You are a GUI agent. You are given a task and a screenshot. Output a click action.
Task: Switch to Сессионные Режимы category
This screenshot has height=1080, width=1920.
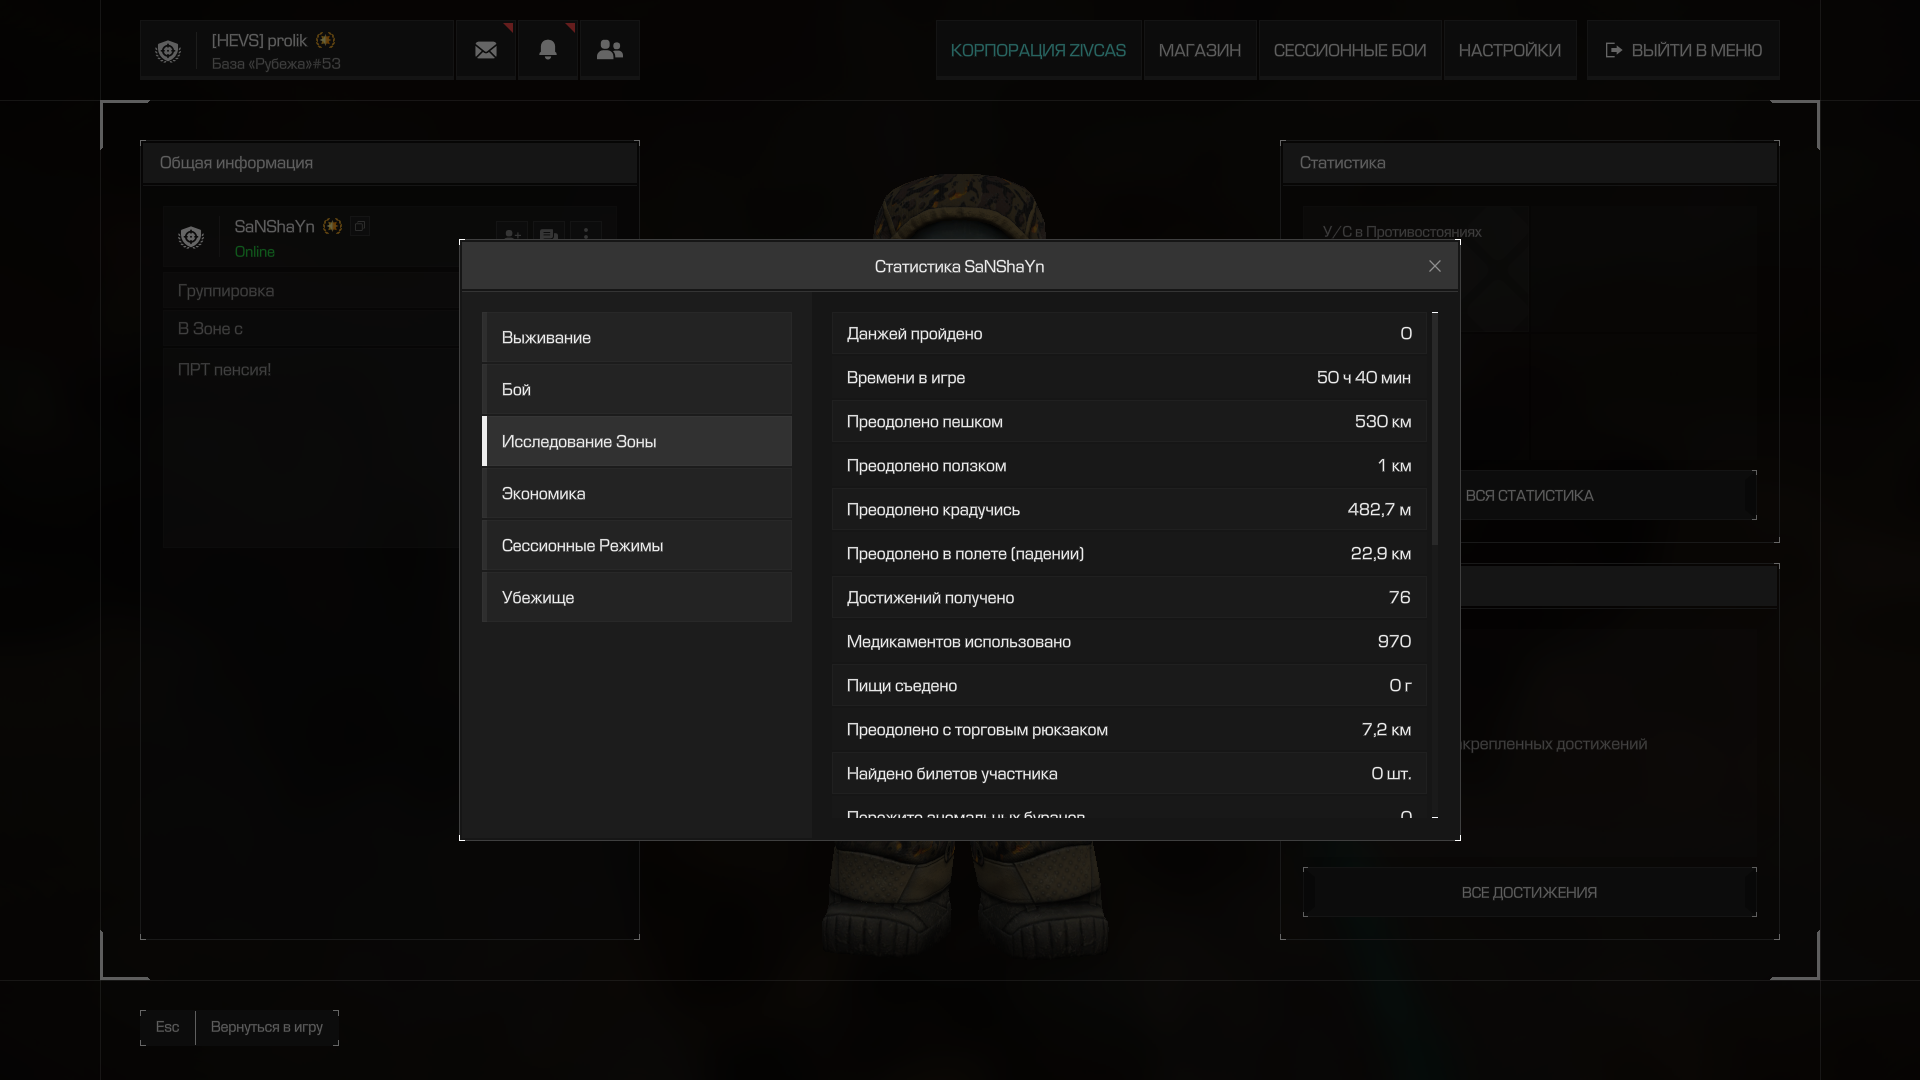[x=637, y=546]
